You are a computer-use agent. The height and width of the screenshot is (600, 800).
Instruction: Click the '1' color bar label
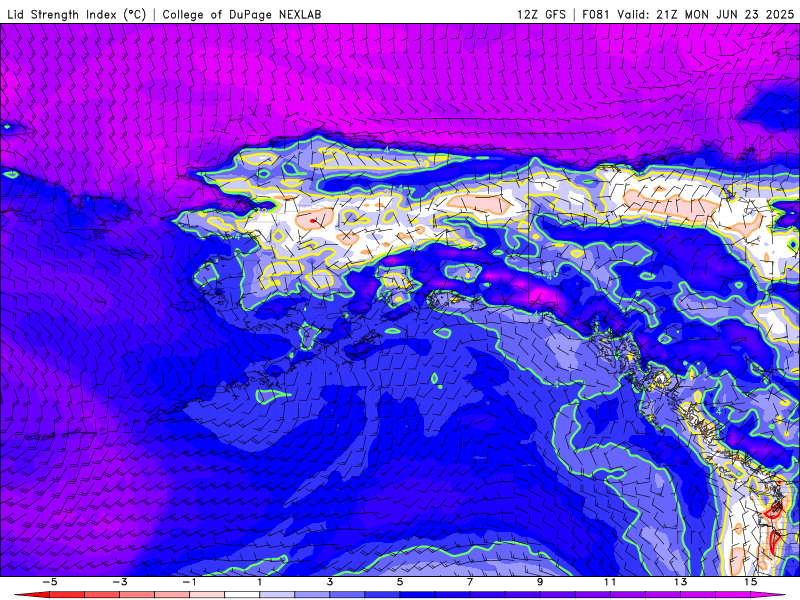260,582
